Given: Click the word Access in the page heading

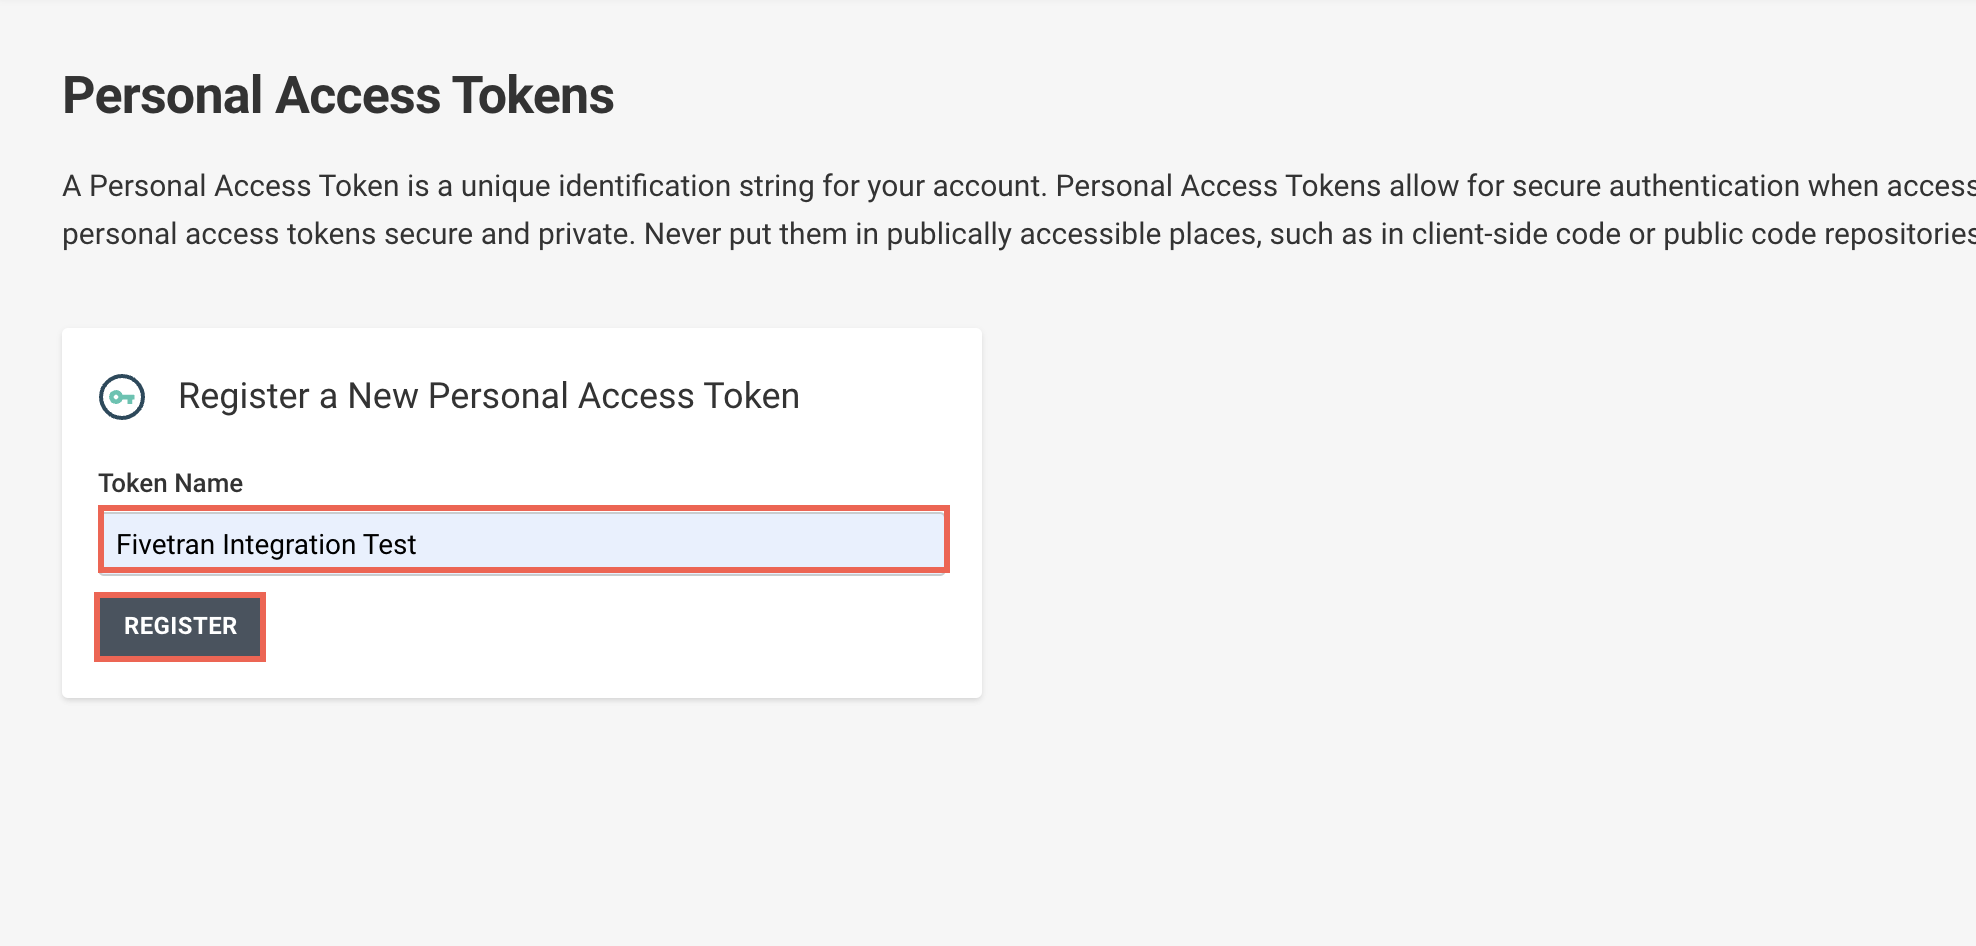Looking at the screenshot, I should coord(358,96).
